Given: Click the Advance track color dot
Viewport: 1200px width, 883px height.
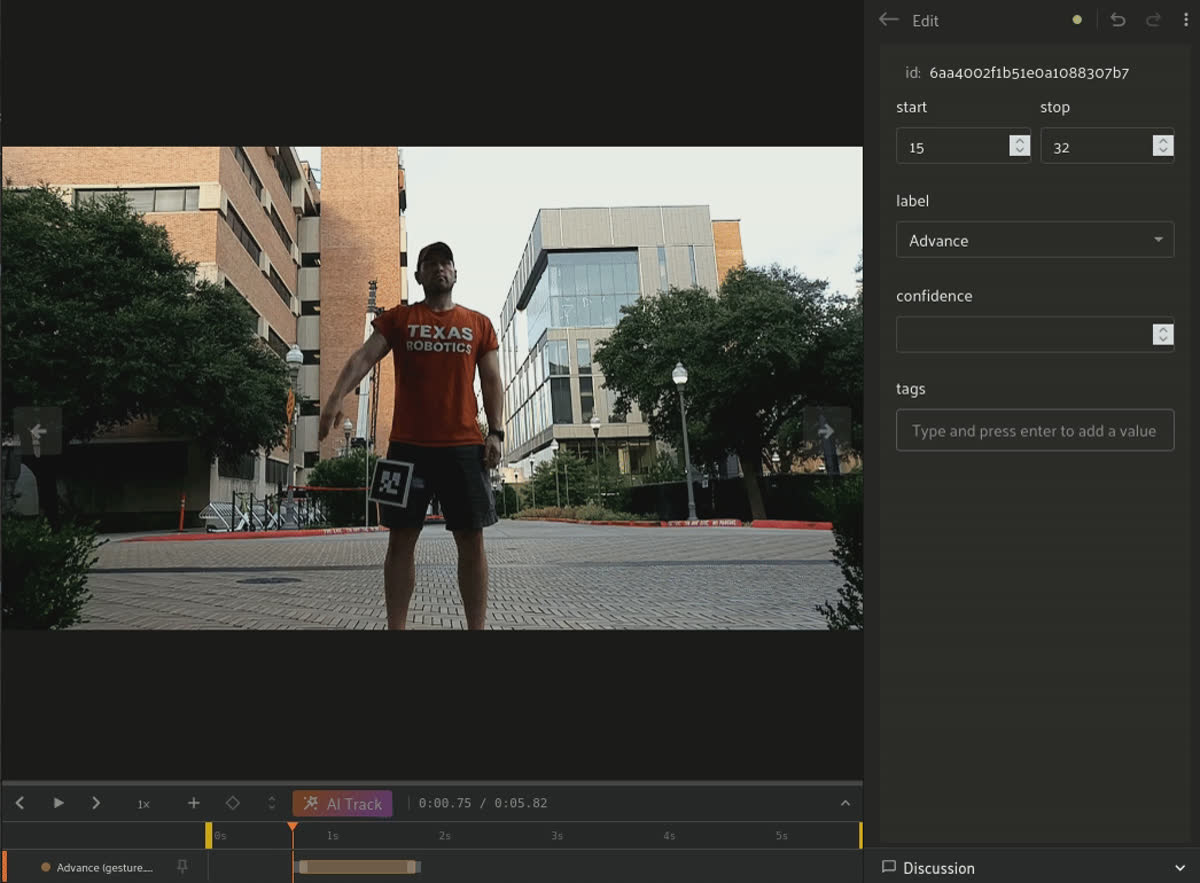Looking at the screenshot, I should (x=45, y=867).
